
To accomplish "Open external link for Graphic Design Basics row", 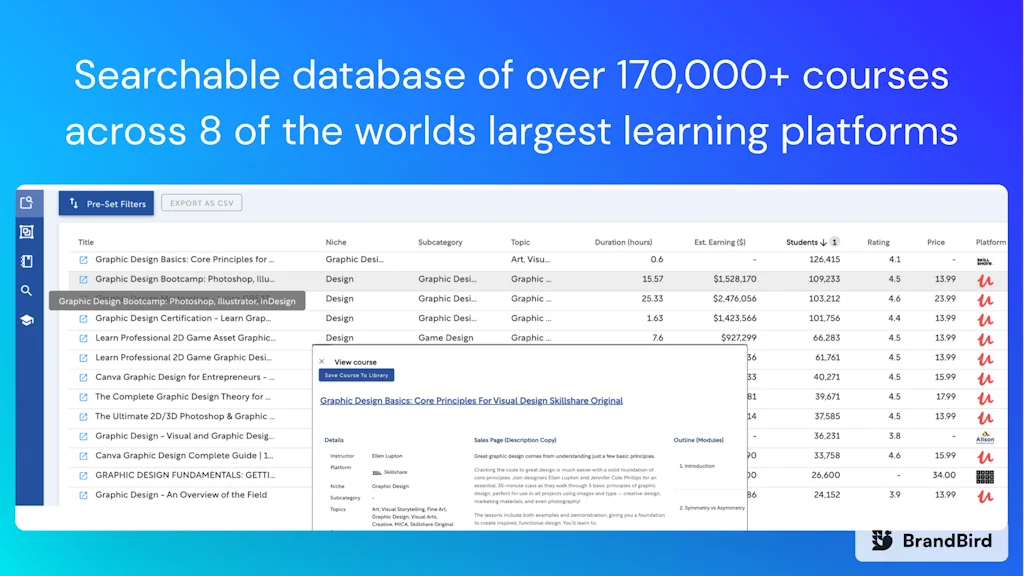I will click(x=83, y=260).
